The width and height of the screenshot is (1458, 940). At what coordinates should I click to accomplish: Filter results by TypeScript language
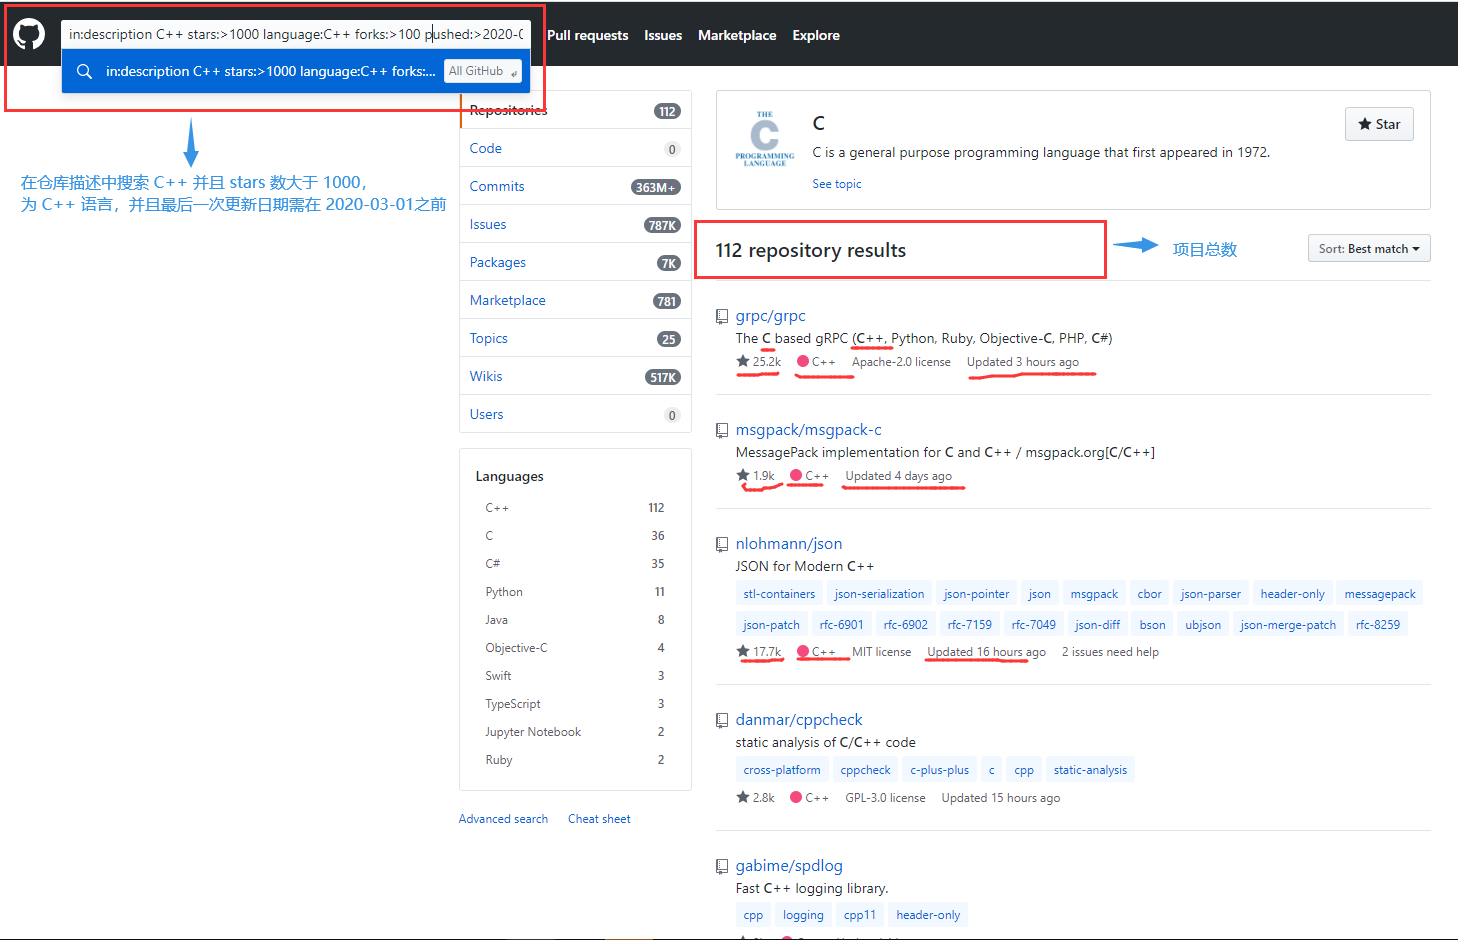coord(575,704)
